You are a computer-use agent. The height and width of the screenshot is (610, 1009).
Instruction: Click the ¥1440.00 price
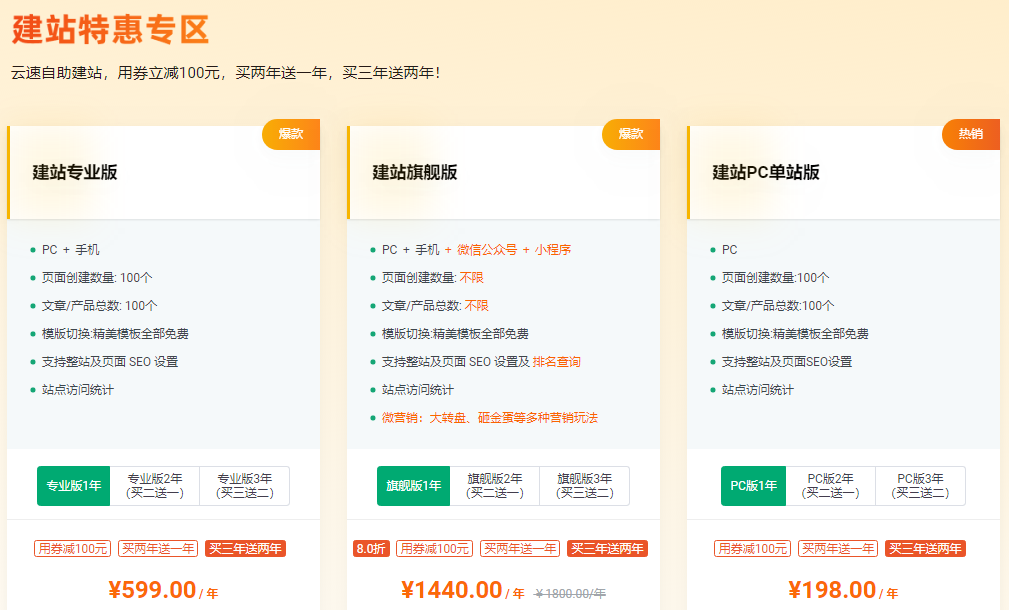click(451, 590)
